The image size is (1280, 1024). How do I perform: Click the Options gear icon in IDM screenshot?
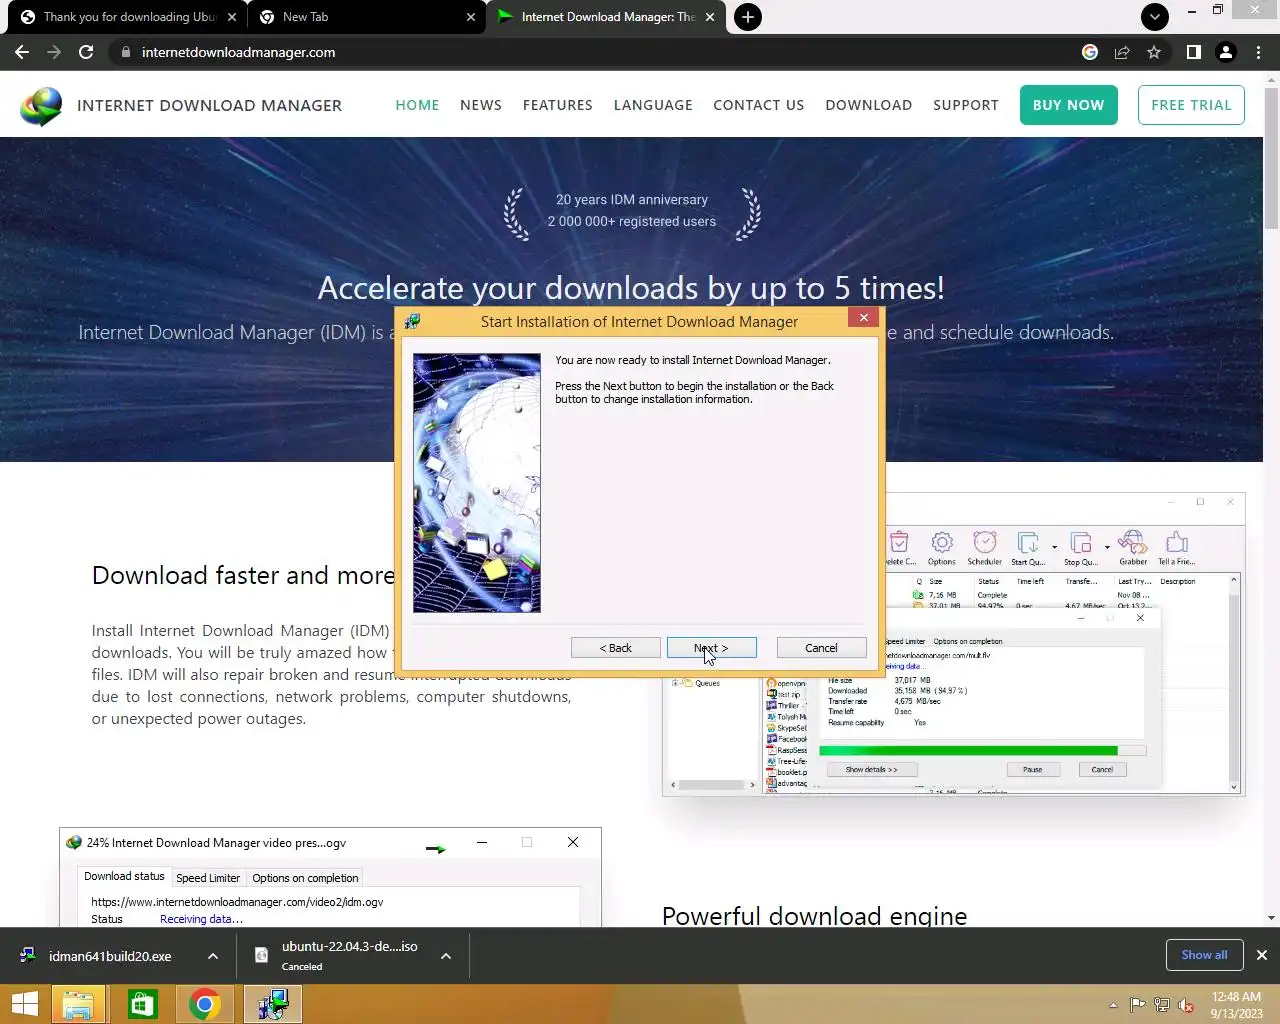coord(942,547)
